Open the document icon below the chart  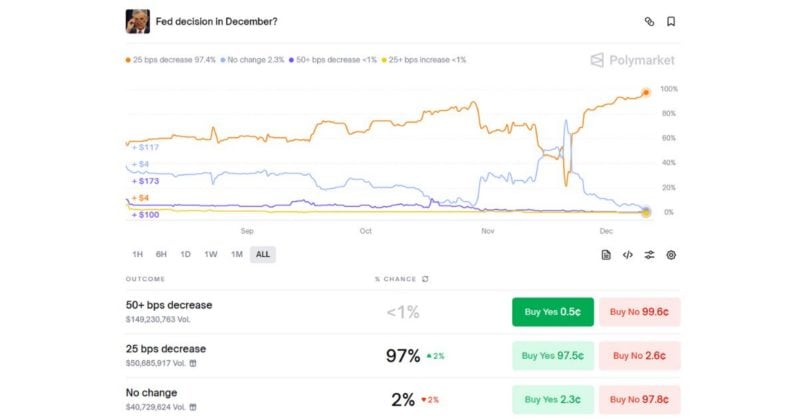[x=606, y=254]
